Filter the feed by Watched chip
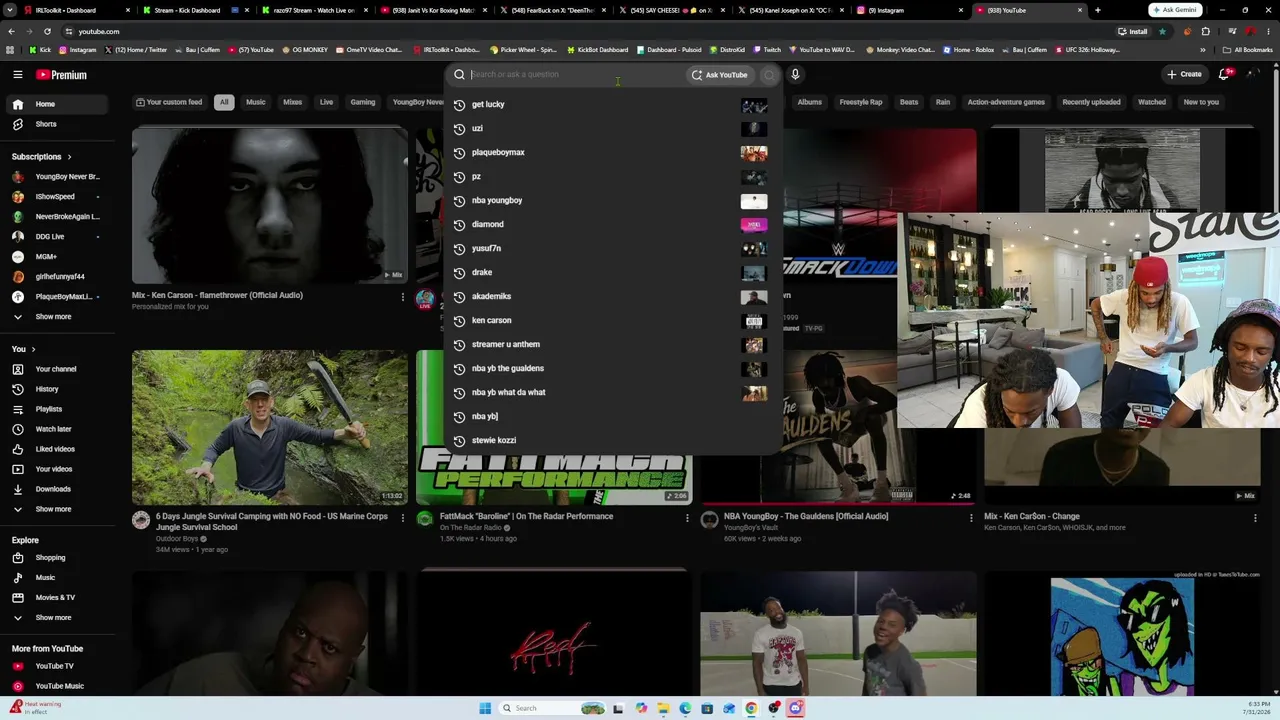The image size is (1280, 720). point(1152,102)
